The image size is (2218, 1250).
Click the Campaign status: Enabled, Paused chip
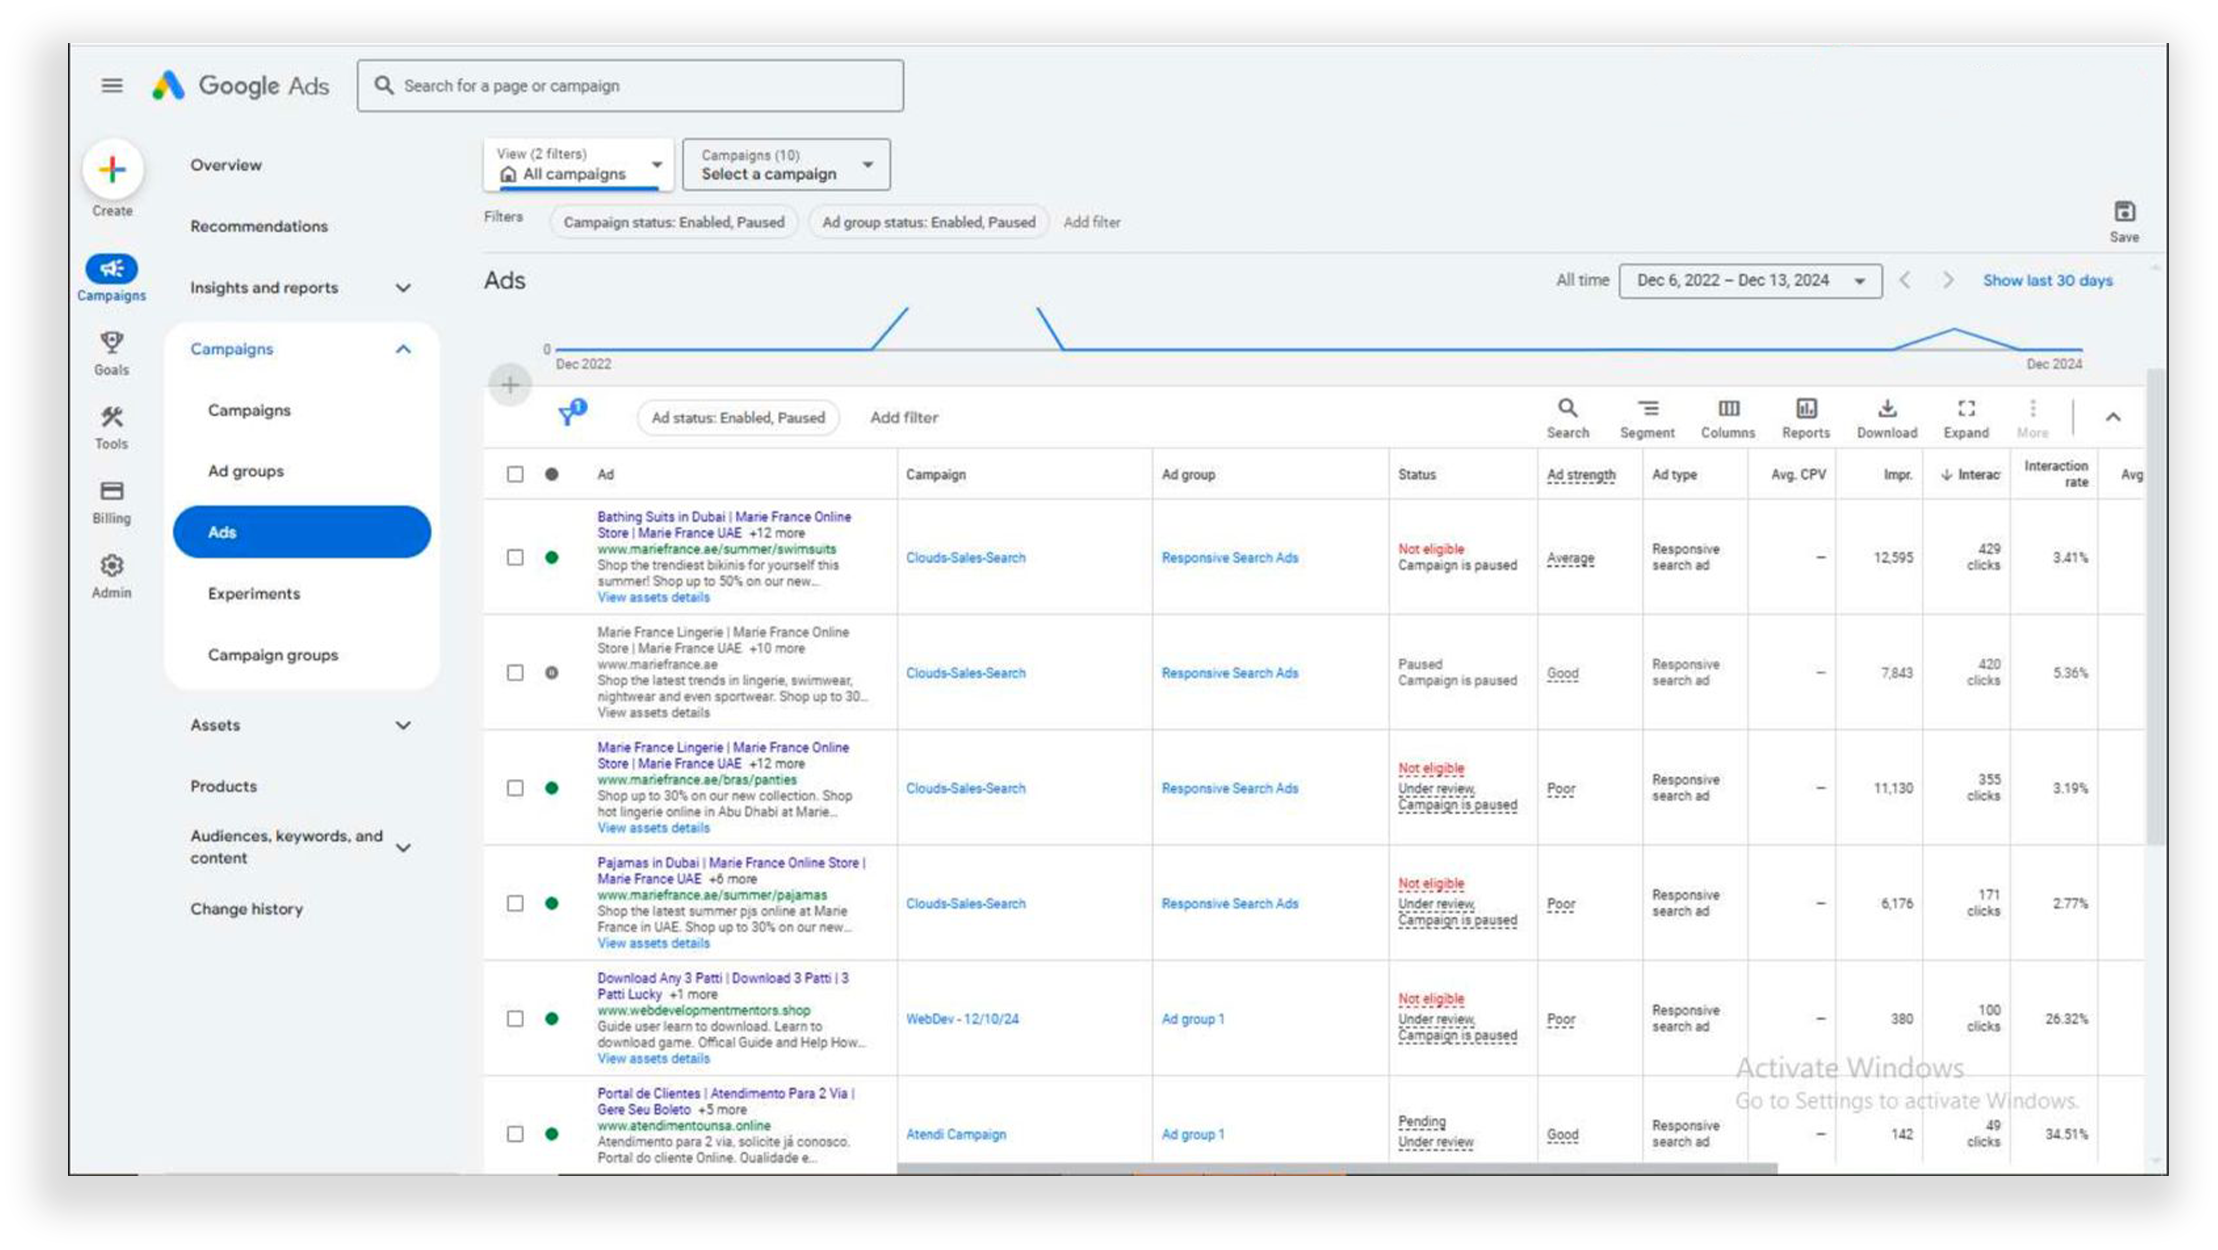coord(674,222)
